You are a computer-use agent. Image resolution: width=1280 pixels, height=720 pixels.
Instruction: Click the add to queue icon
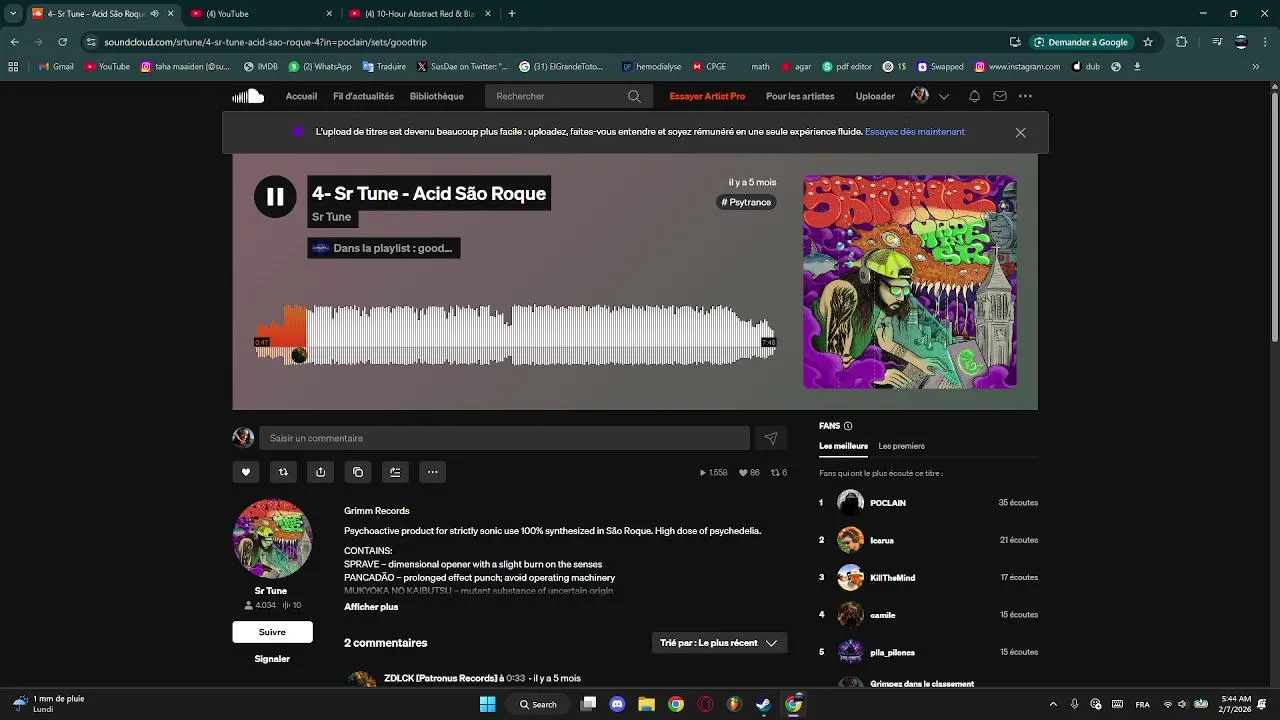pos(395,472)
